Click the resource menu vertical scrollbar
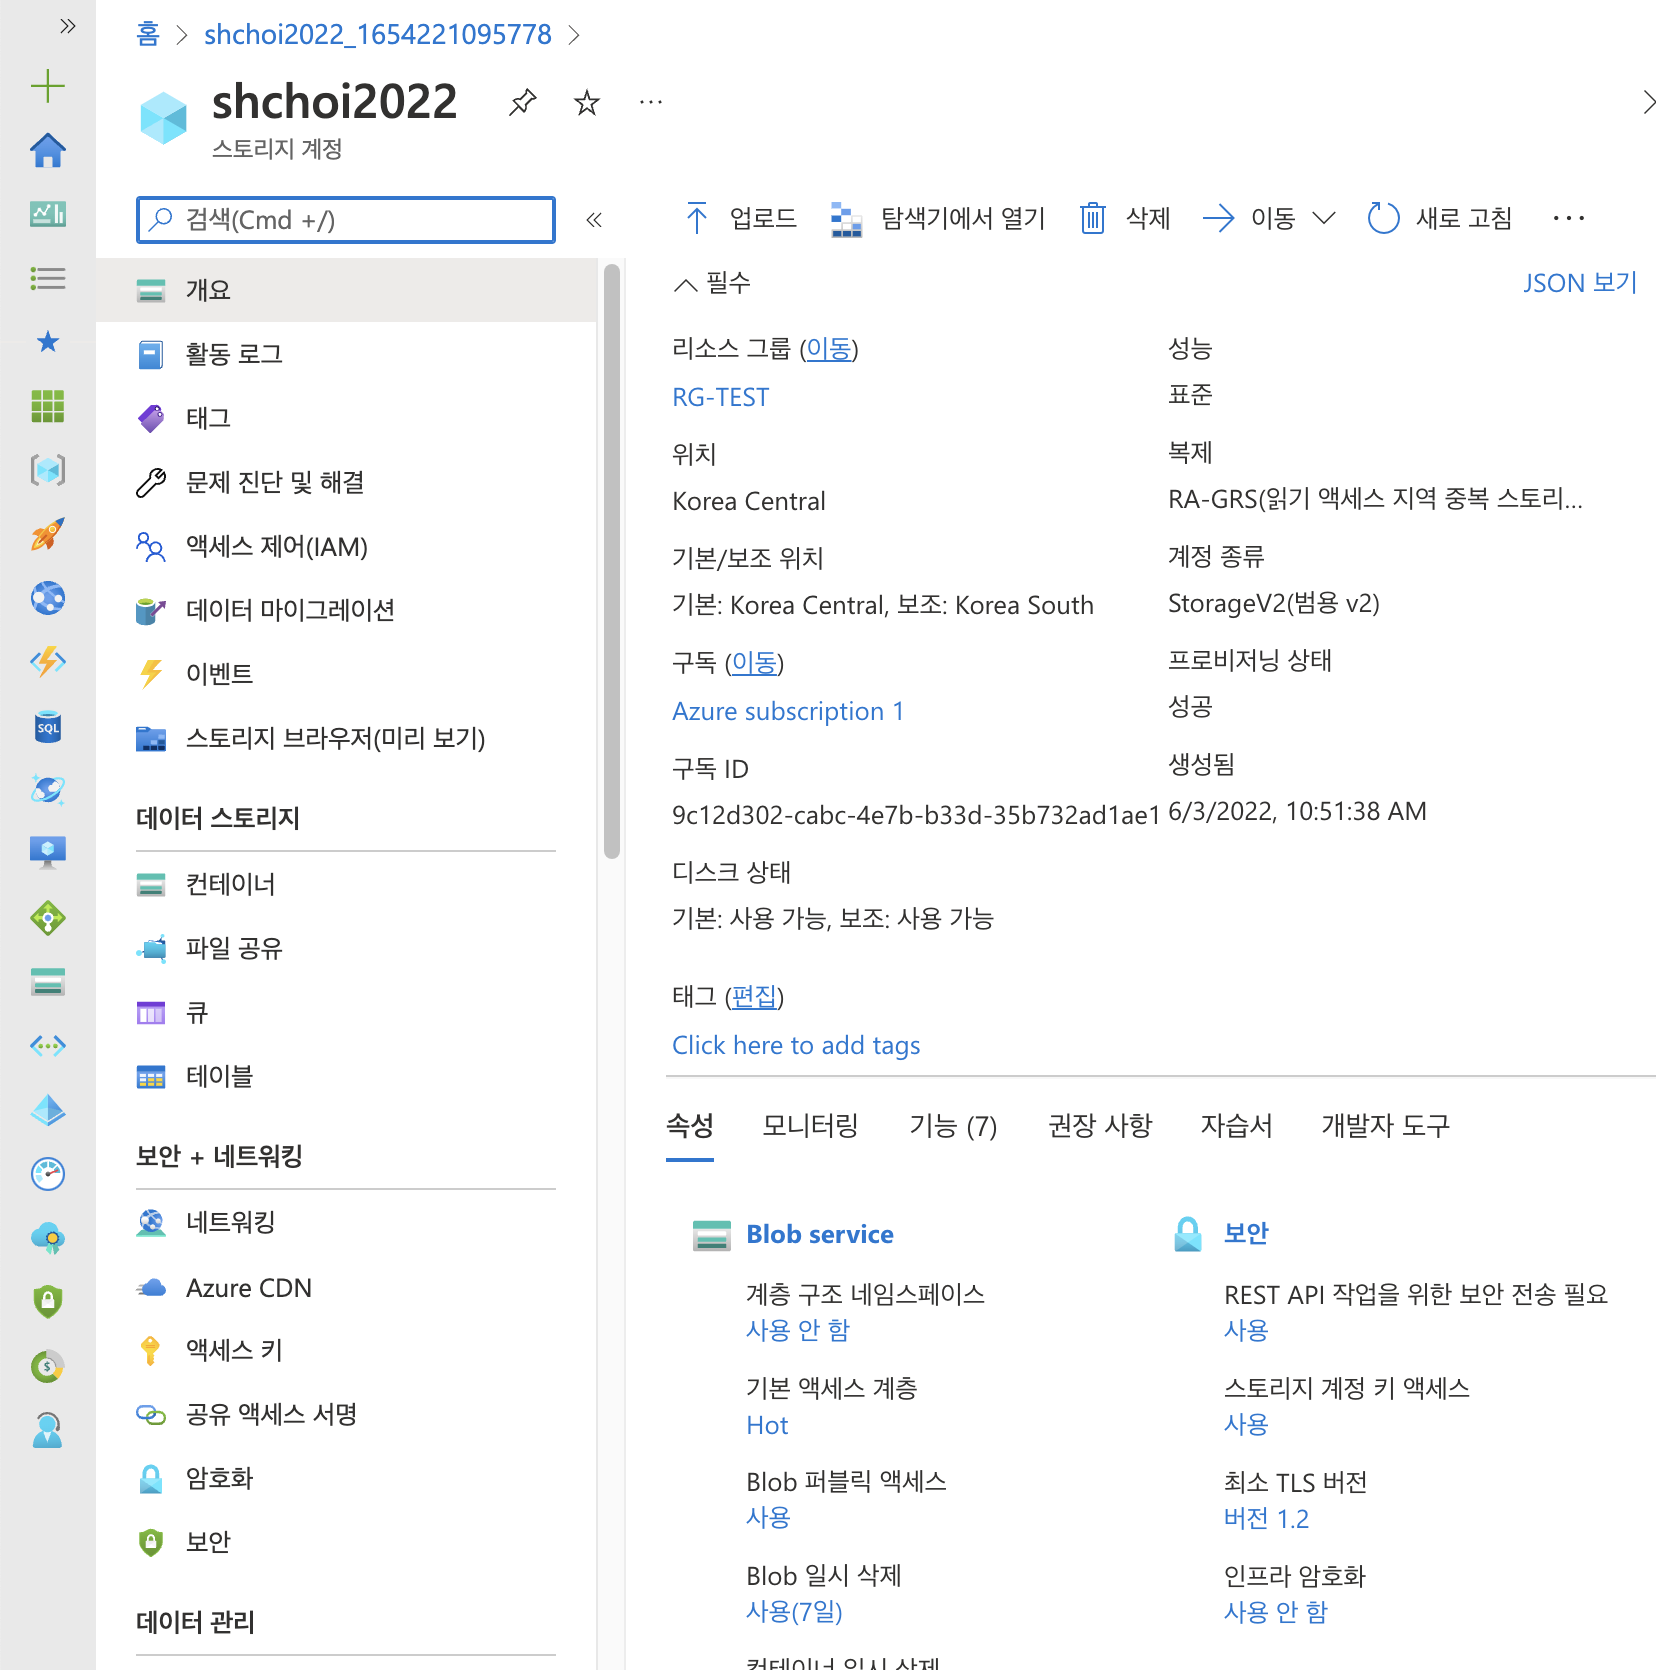 [x=612, y=560]
